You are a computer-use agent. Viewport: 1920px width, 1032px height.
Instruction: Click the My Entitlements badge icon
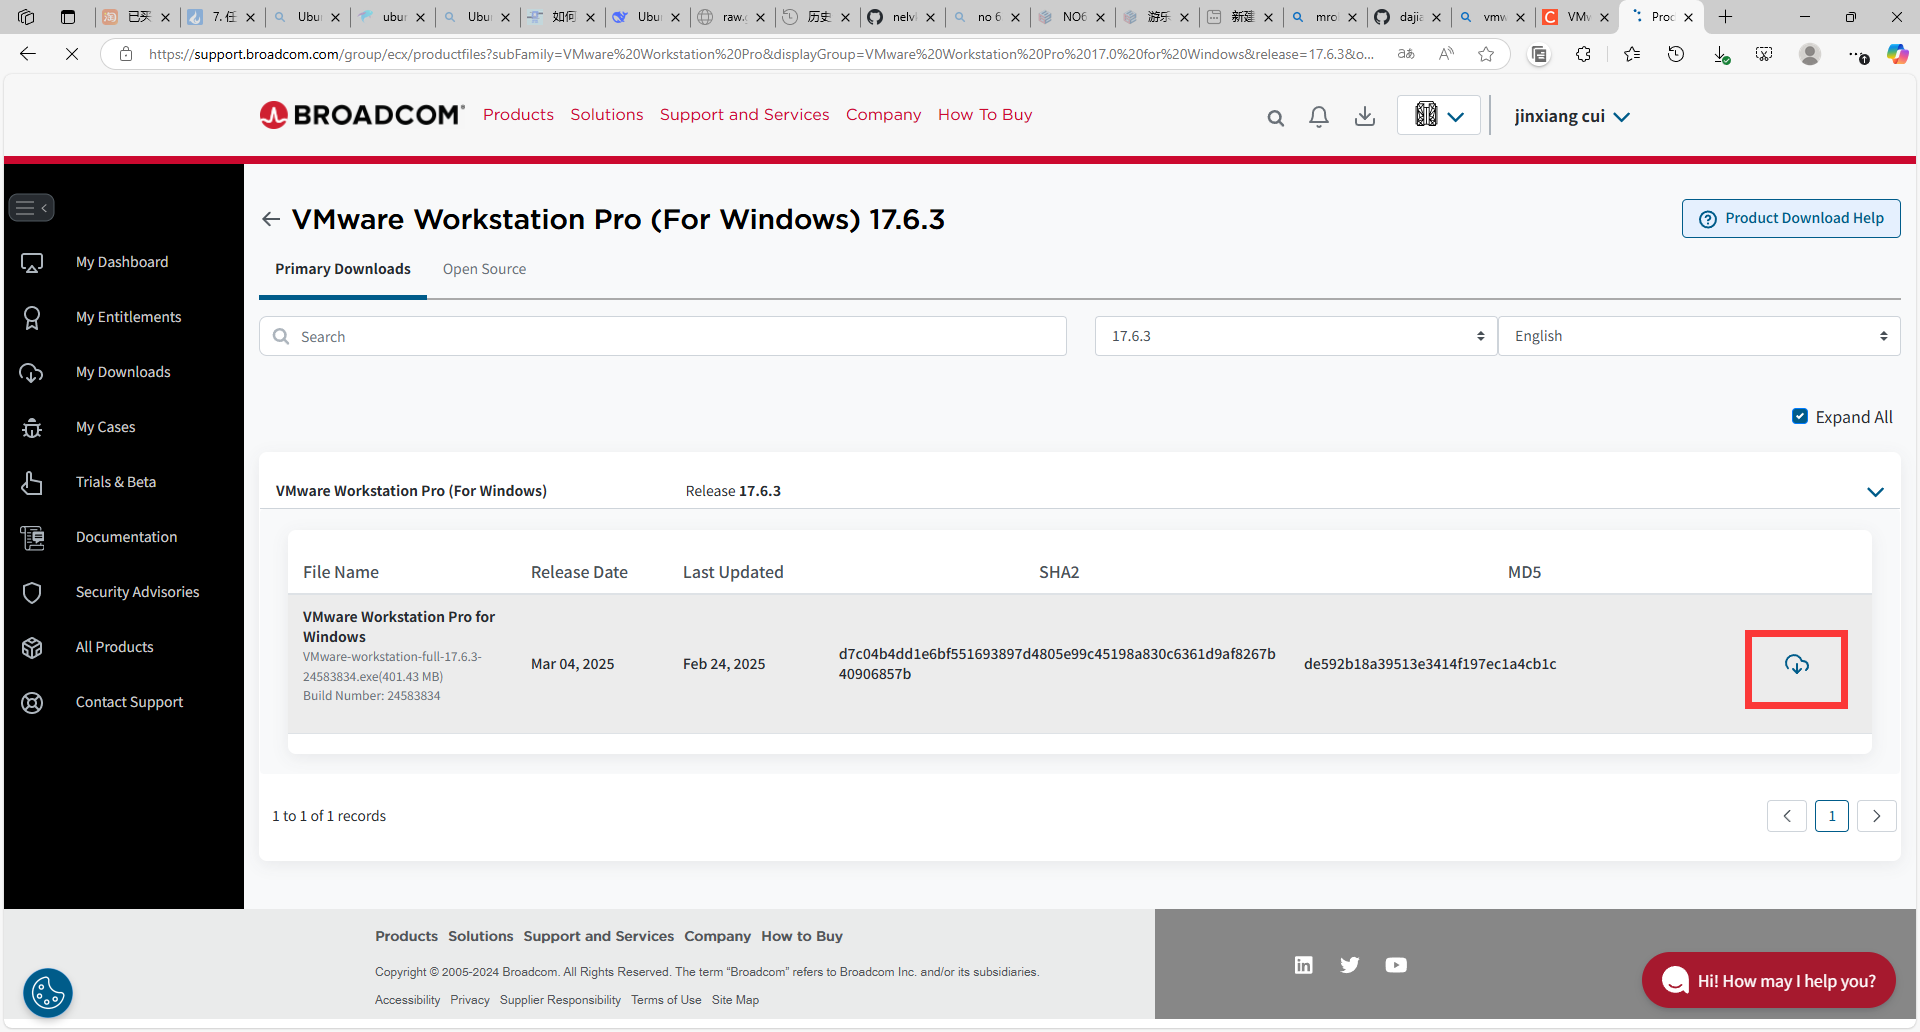click(32, 318)
